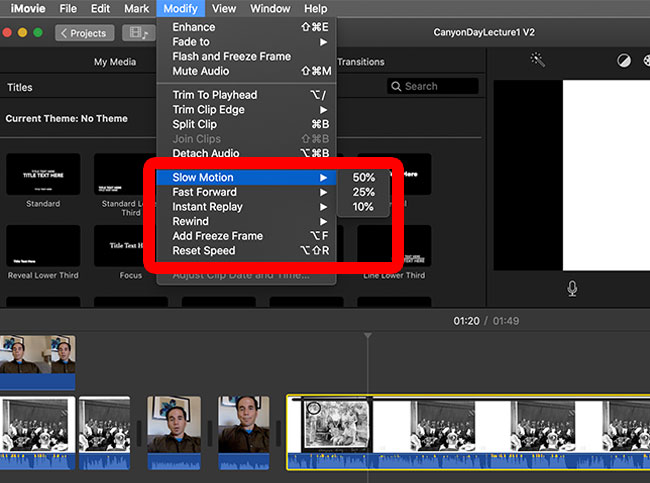Expand the Fast Forward submenu
Image resolution: width=650 pixels, height=483 pixels.
(246, 192)
